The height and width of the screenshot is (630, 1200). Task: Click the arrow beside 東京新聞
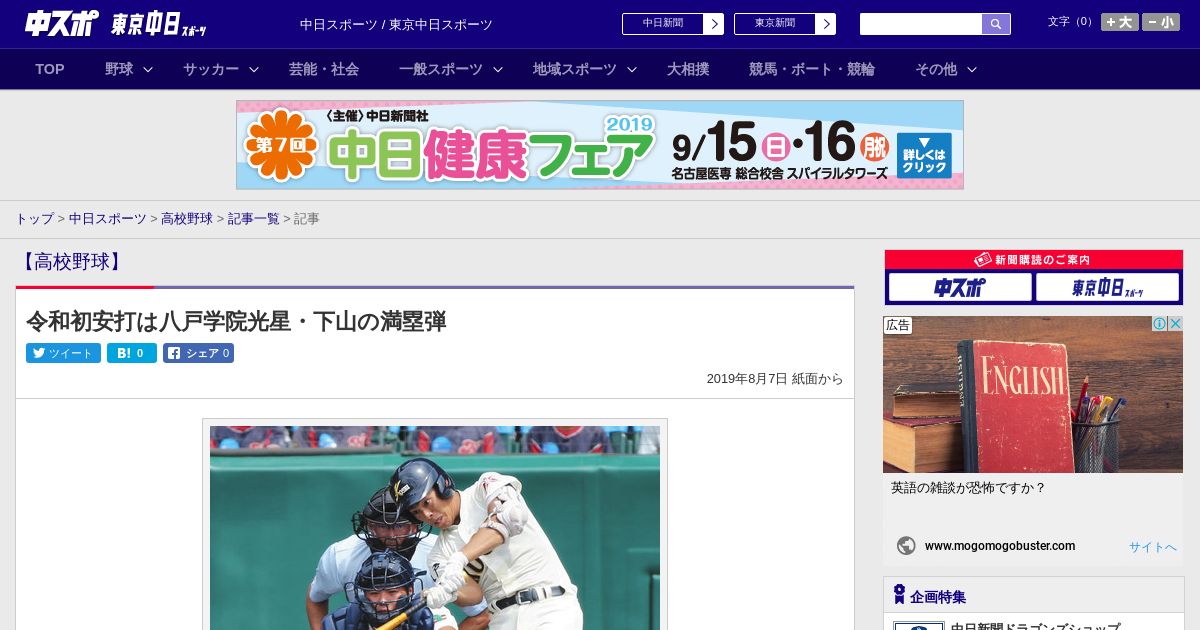click(x=826, y=24)
